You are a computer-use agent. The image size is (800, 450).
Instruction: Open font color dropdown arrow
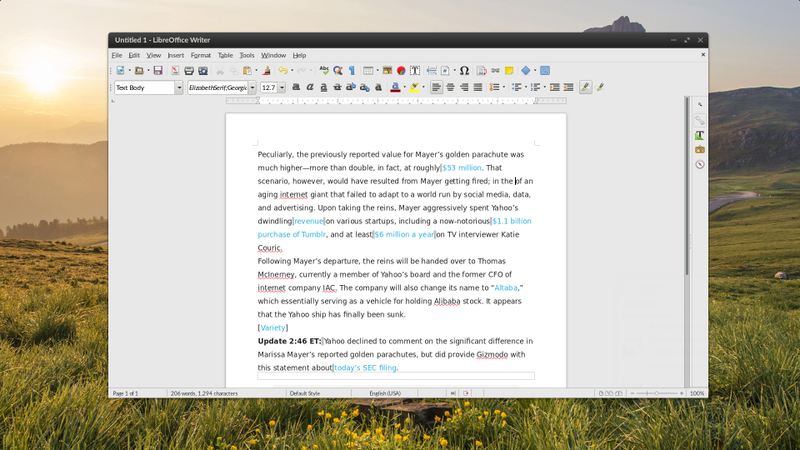[405, 87]
